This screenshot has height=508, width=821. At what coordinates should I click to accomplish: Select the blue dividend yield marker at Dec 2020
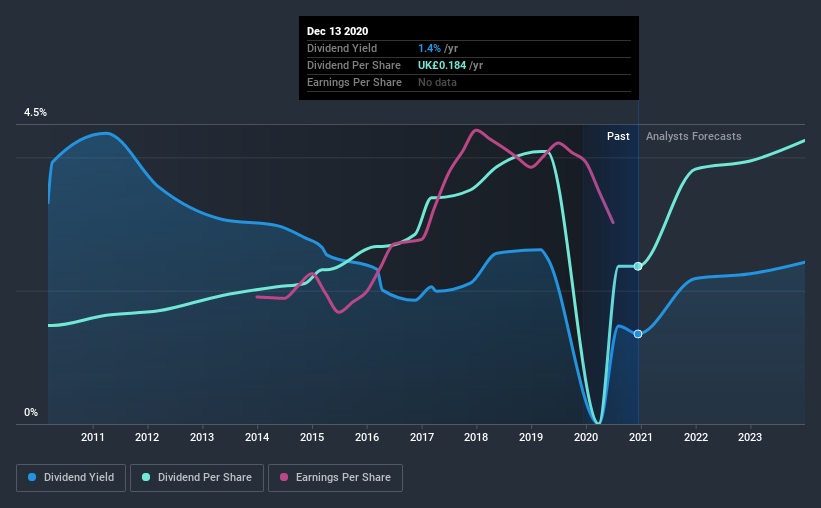pyautogui.click(x=638, y=334)
